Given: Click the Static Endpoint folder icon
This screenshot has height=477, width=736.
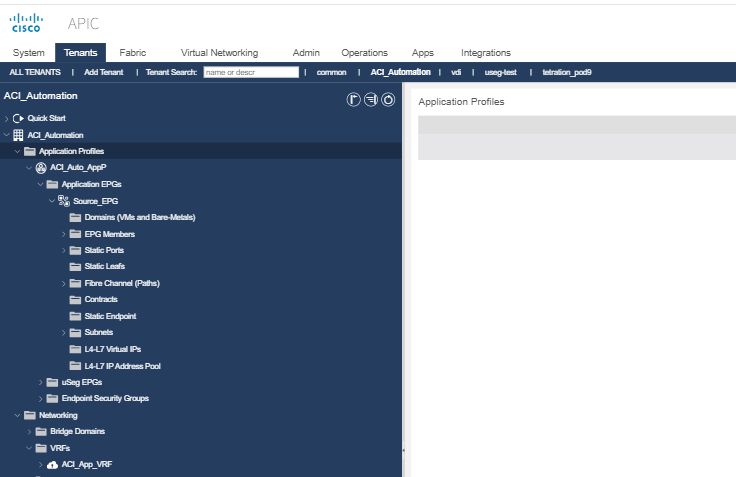Looking at the screenshot, I should coord(75,316).
